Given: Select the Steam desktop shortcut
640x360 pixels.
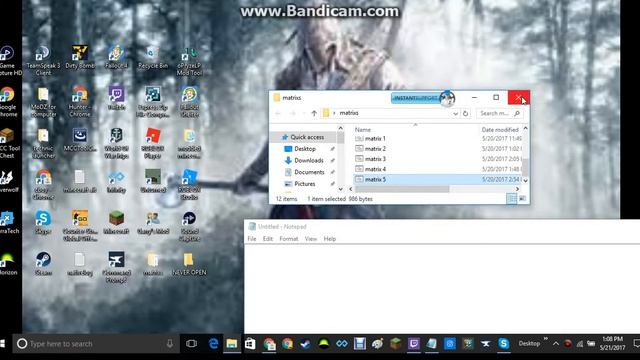Looking at the screenshot, I should click(43, 264).
